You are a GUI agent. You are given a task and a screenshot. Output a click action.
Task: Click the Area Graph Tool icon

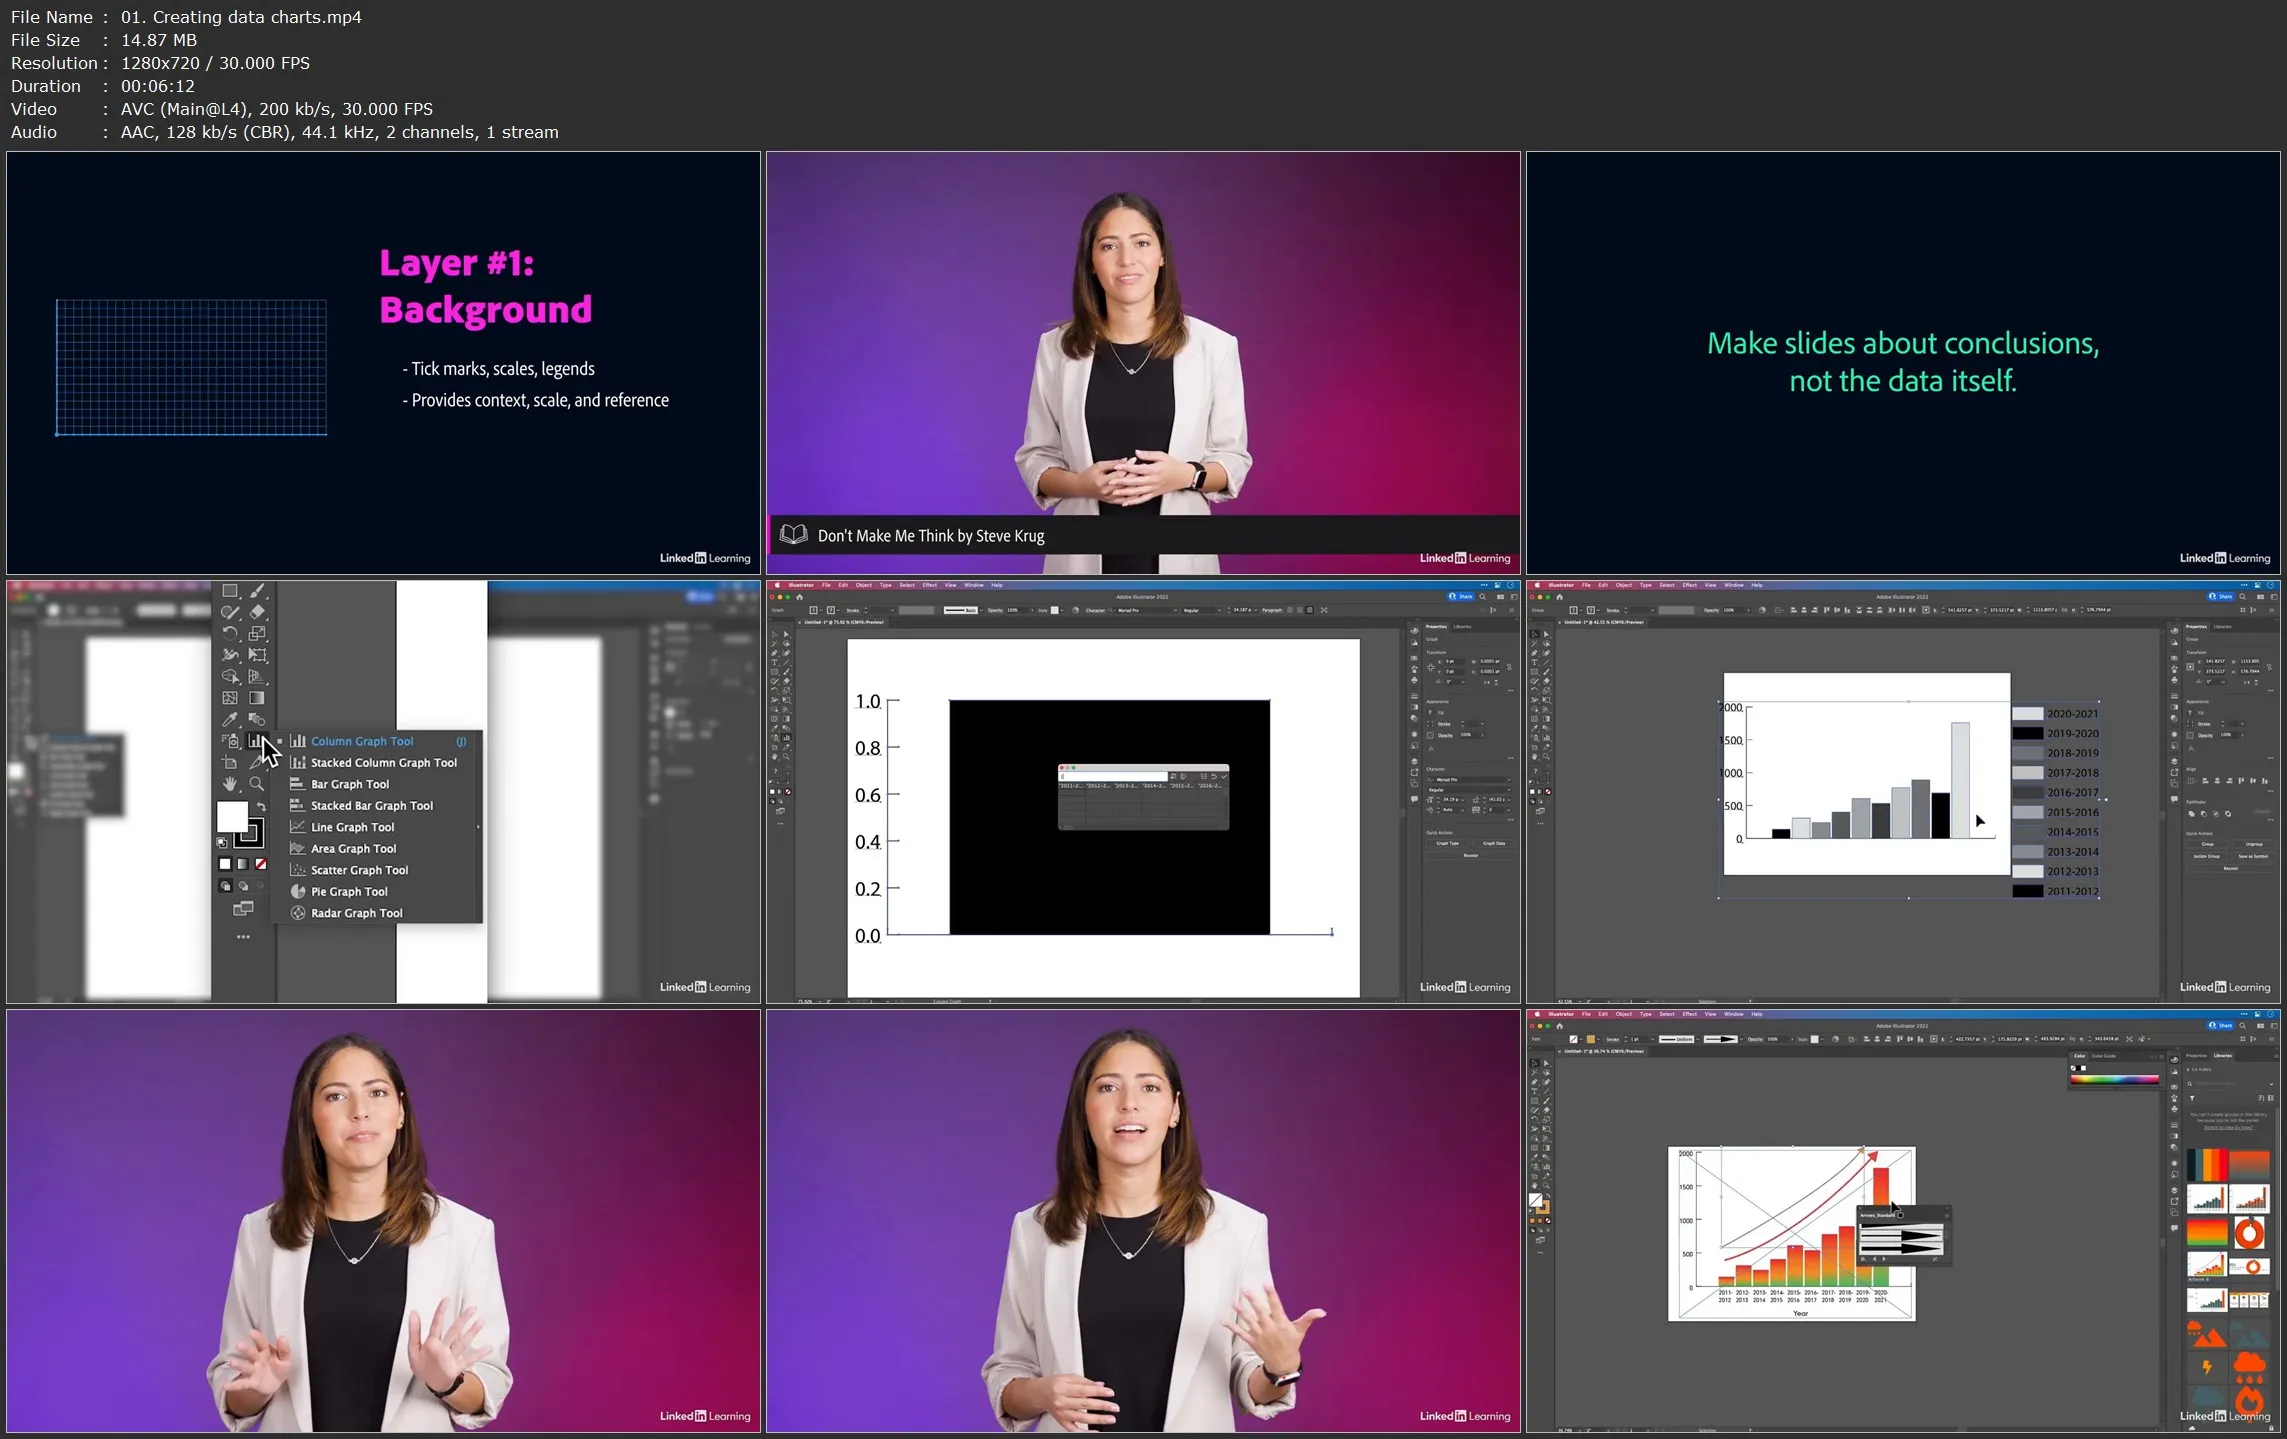tap(298, 848)
